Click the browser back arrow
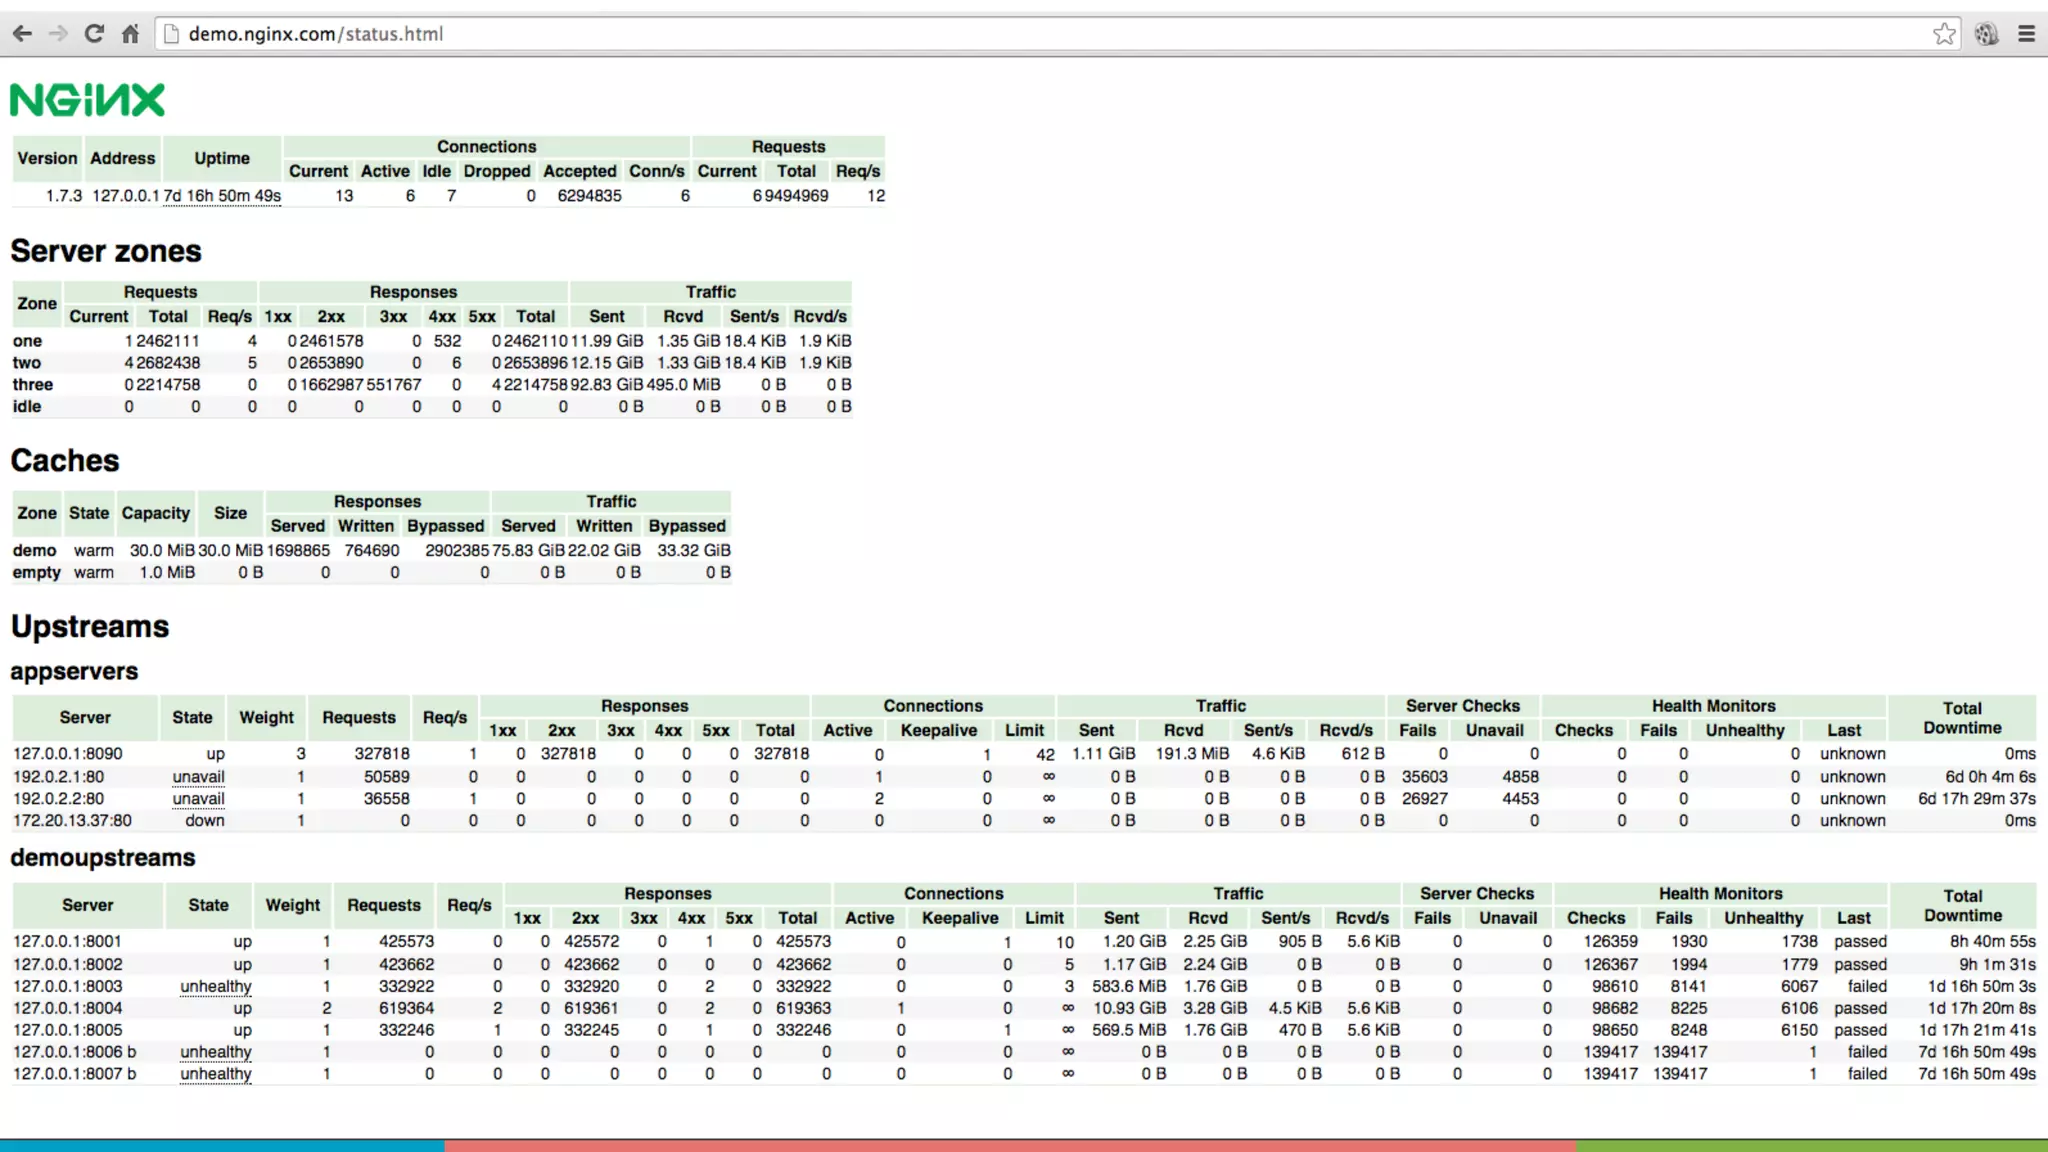Screen dimensions: 2048x1152 coord(22,34)
